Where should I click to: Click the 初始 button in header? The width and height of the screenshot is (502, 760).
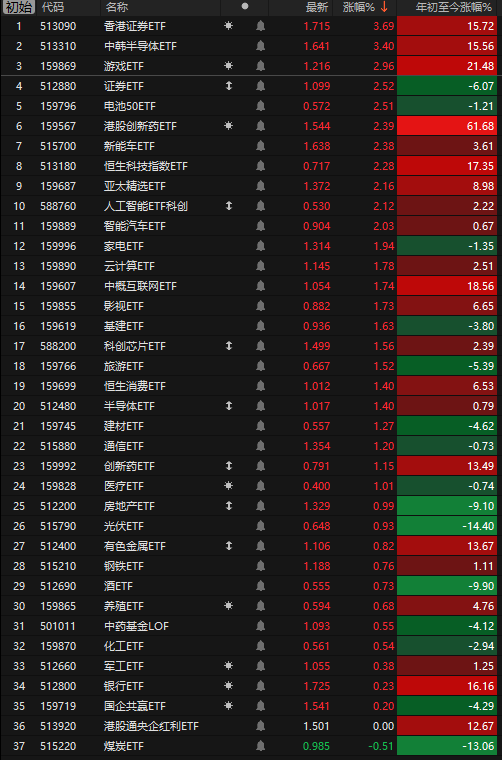(19, 7)
